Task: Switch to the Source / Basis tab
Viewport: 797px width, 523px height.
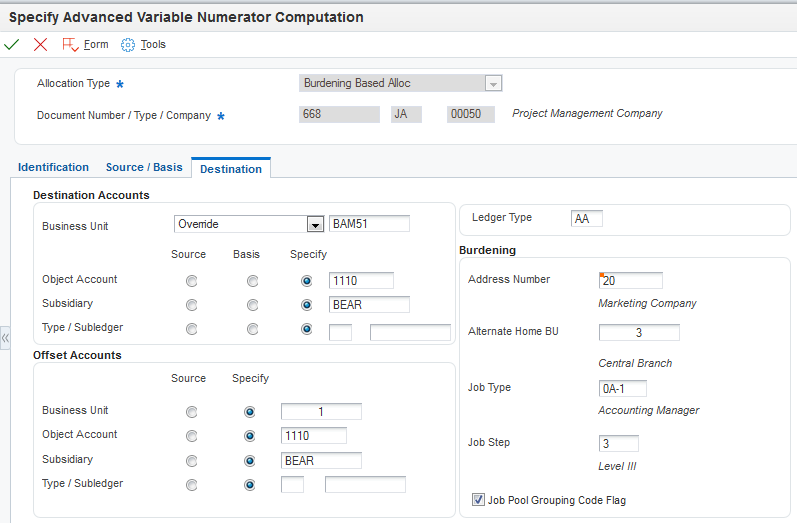Action: coord(144,168)
